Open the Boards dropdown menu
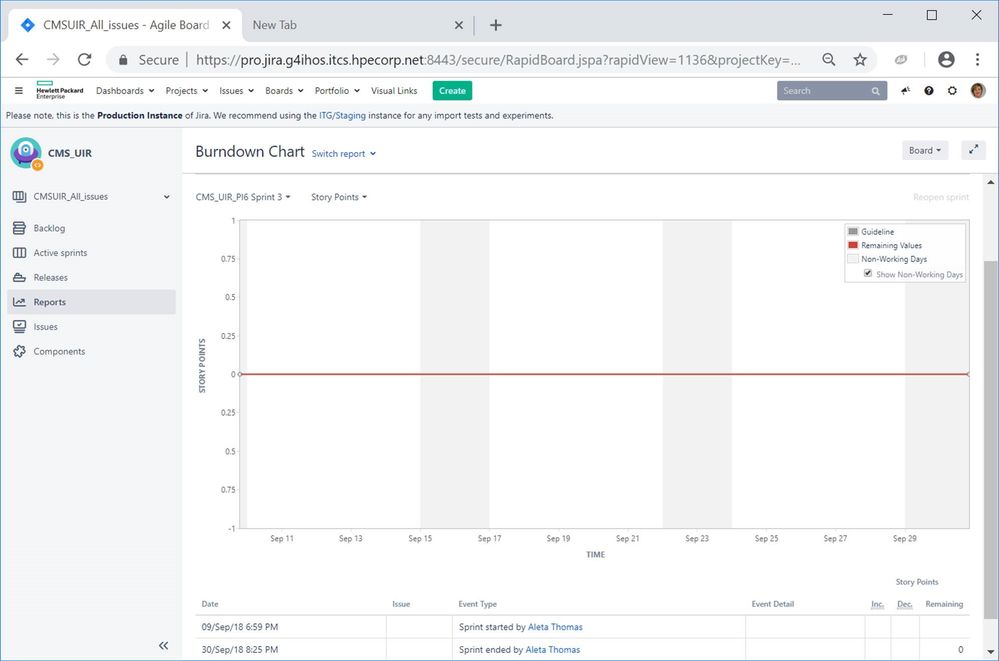This screenshot has height=661, width=999. click(284, 91)
